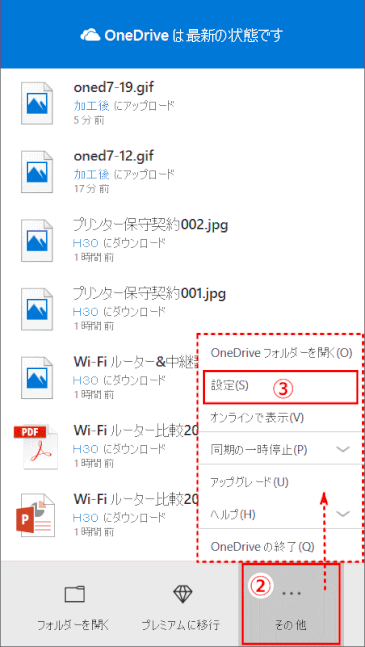Click the 17分前 timestamp text
365x647 pixels.
click(92, 189)
